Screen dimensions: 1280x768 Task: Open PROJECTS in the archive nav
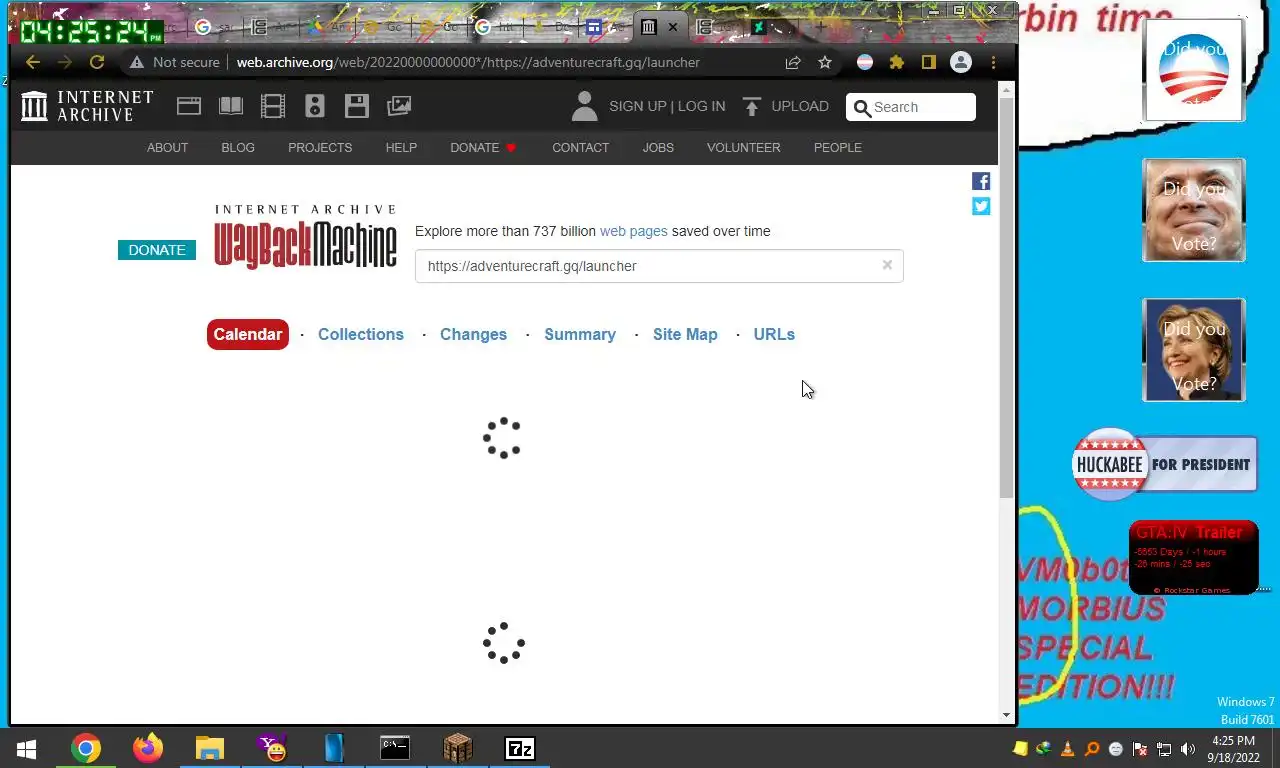(320, 147)
